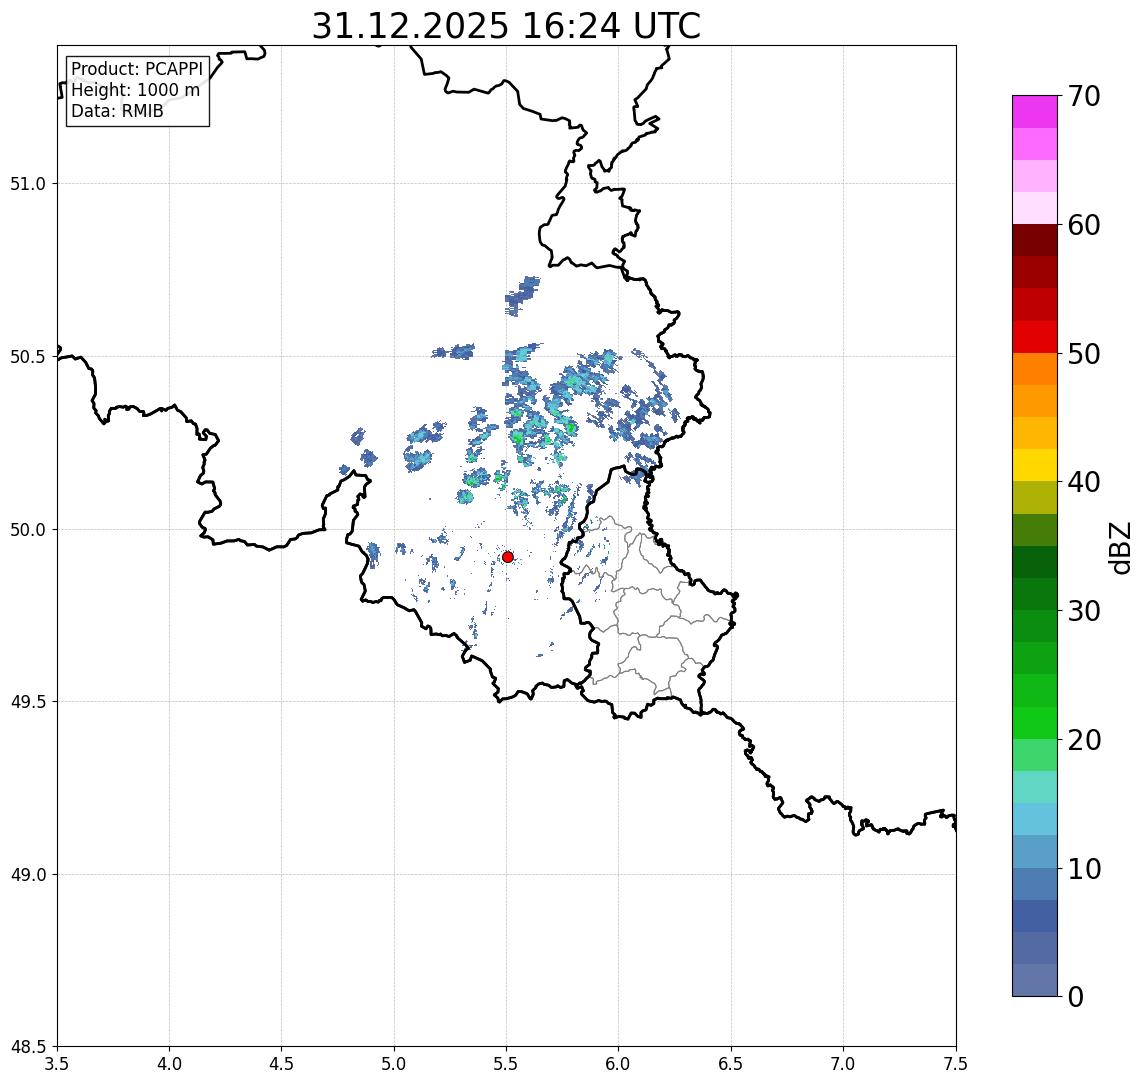Pick the magenta swatch atop the colorbar
Viewport: 1145px width, 1084px height.
1035,112
